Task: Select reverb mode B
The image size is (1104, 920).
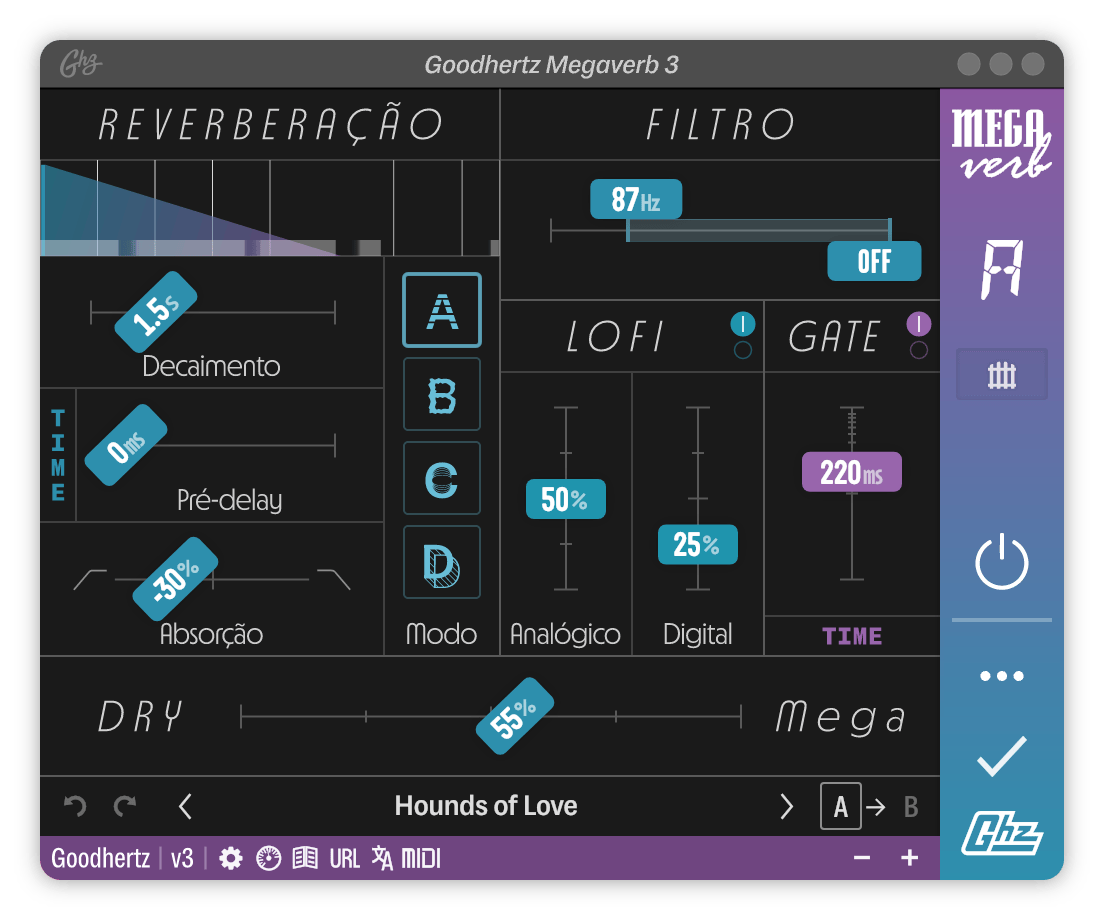Action: tap(441, 393)
